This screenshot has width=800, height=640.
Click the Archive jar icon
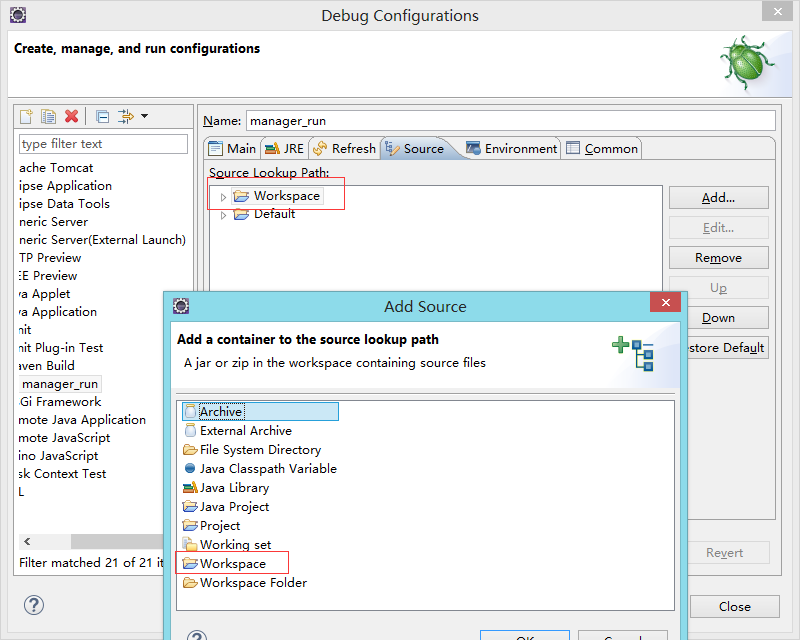coord(190,411)
